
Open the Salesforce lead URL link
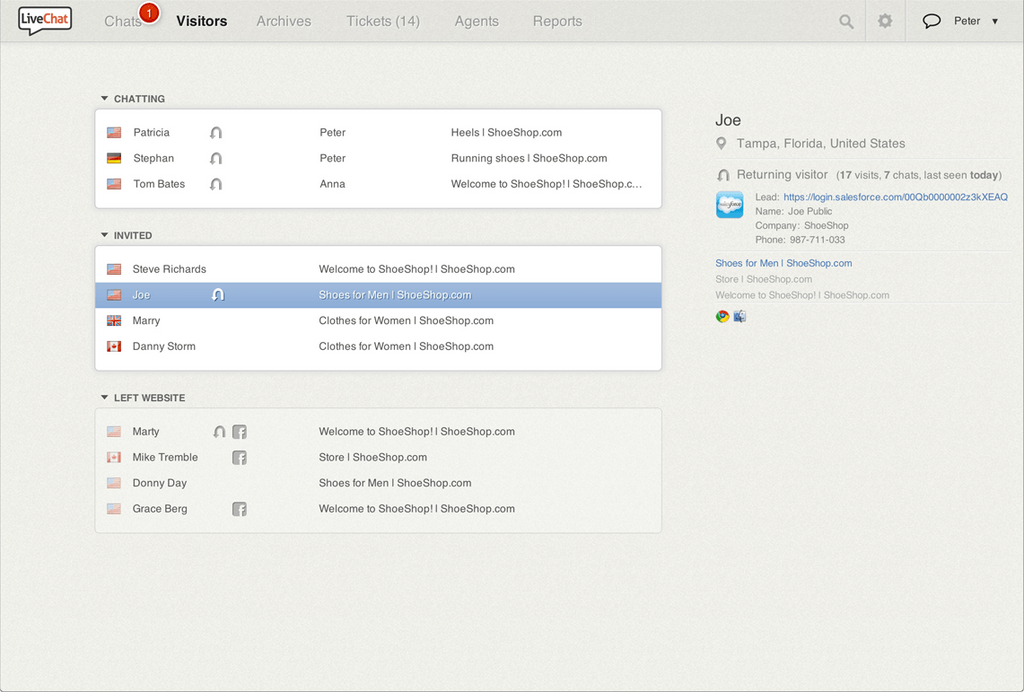(895, 198)
